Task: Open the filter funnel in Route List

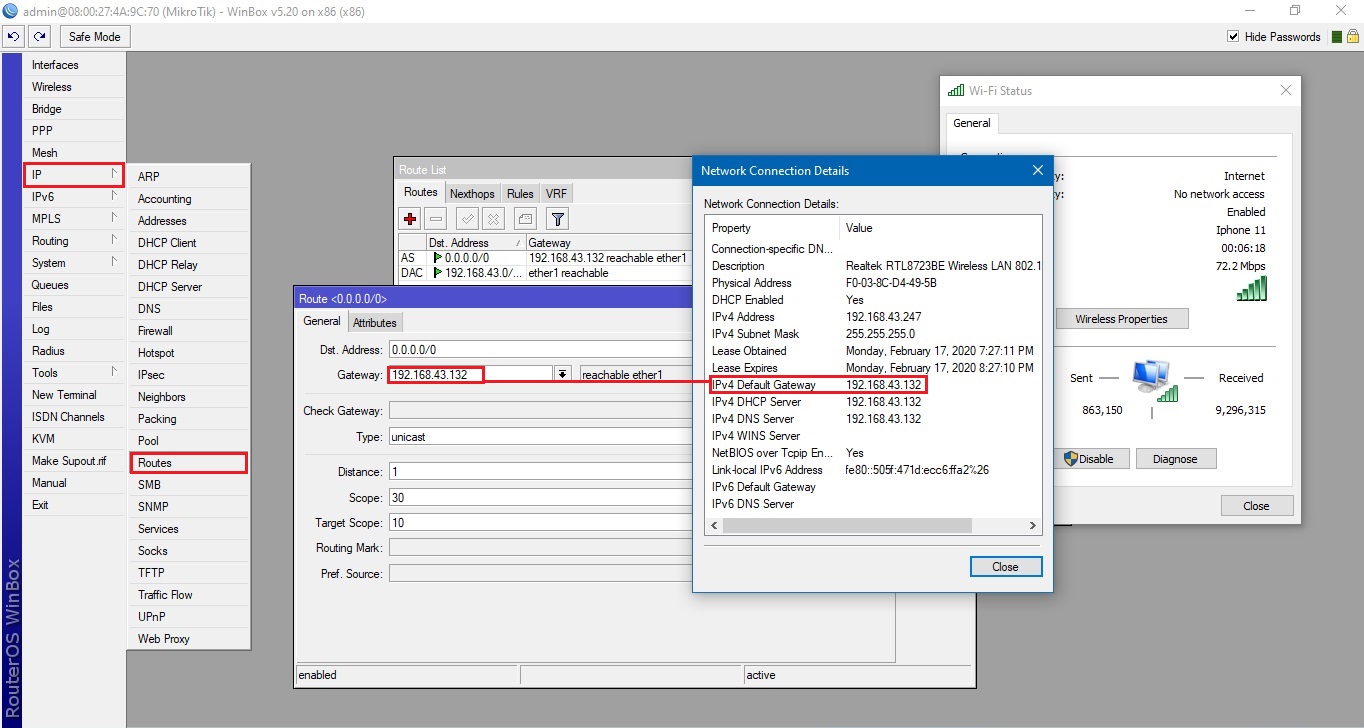Action: 558,218
